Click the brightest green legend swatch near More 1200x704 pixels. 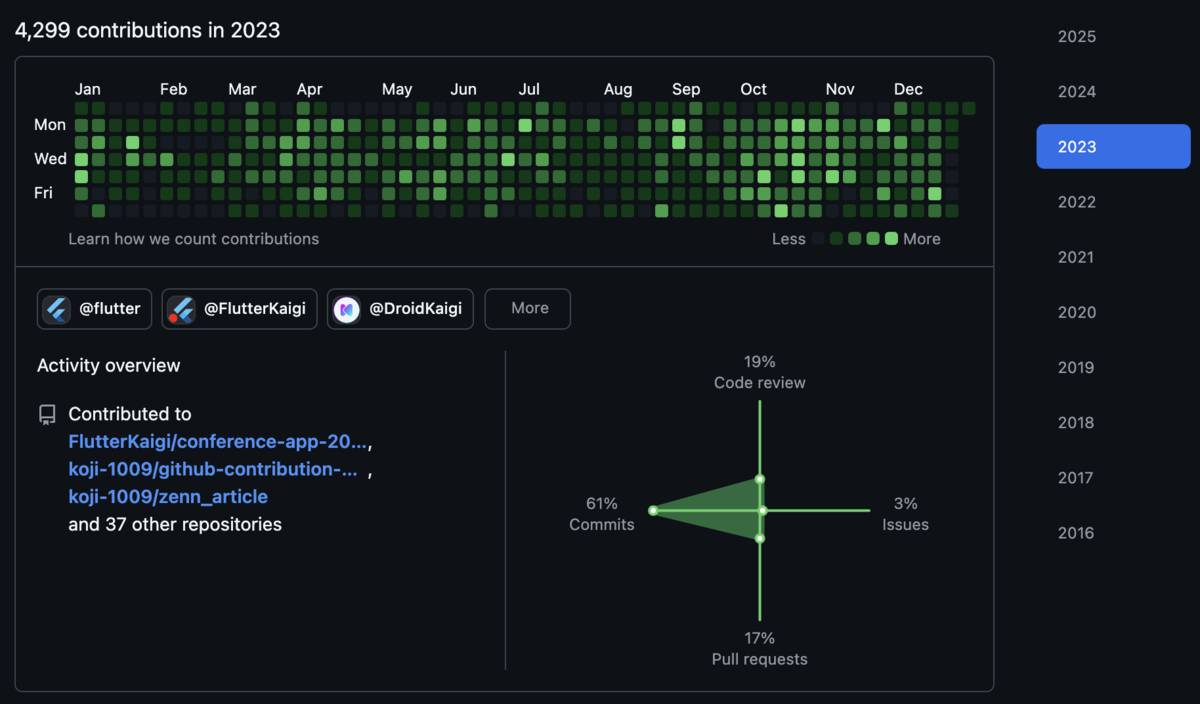pos(891,239)
